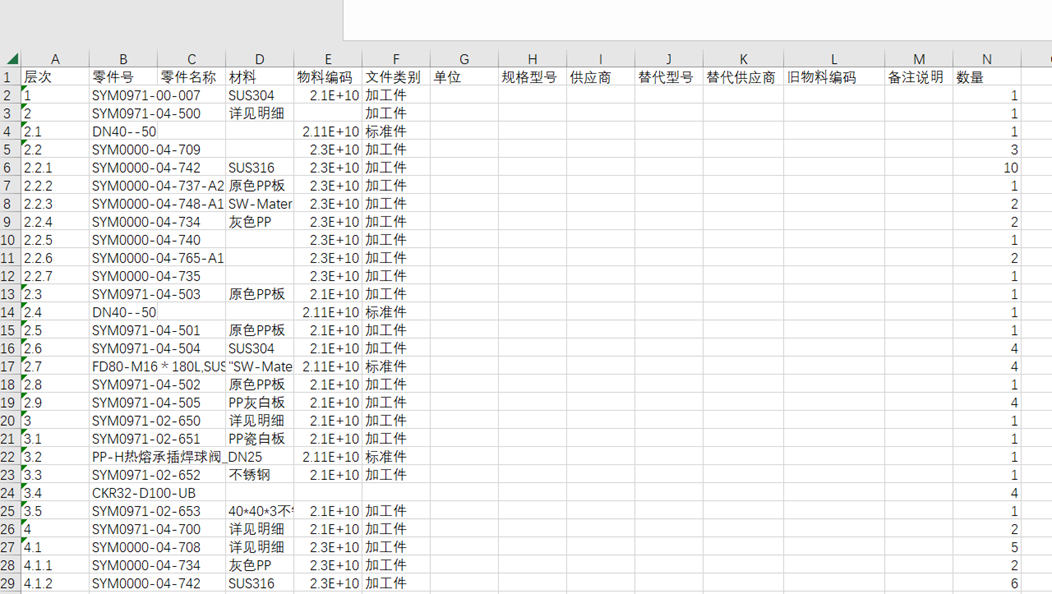1052x594 pixels.
Task: Click level cell 3.5
Action: (55, 511)
